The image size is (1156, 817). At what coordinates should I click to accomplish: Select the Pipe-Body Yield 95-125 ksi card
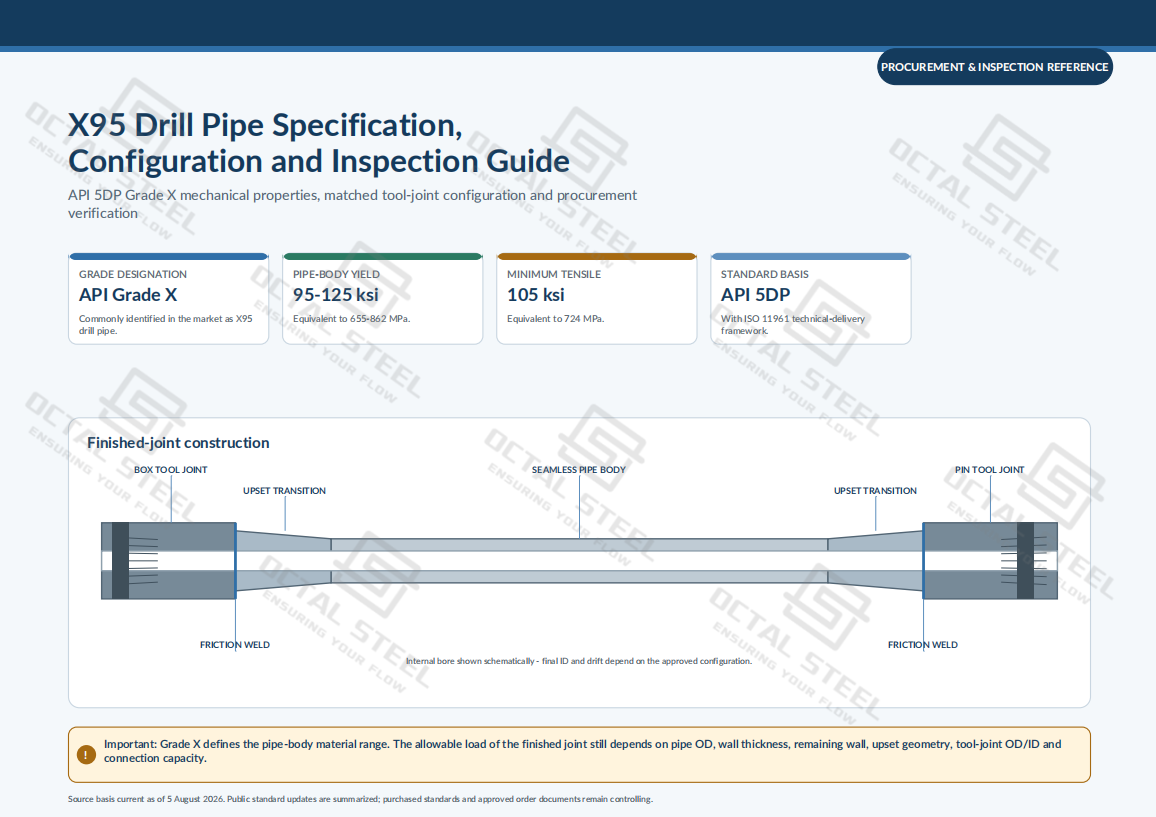[x=383, y=299]
